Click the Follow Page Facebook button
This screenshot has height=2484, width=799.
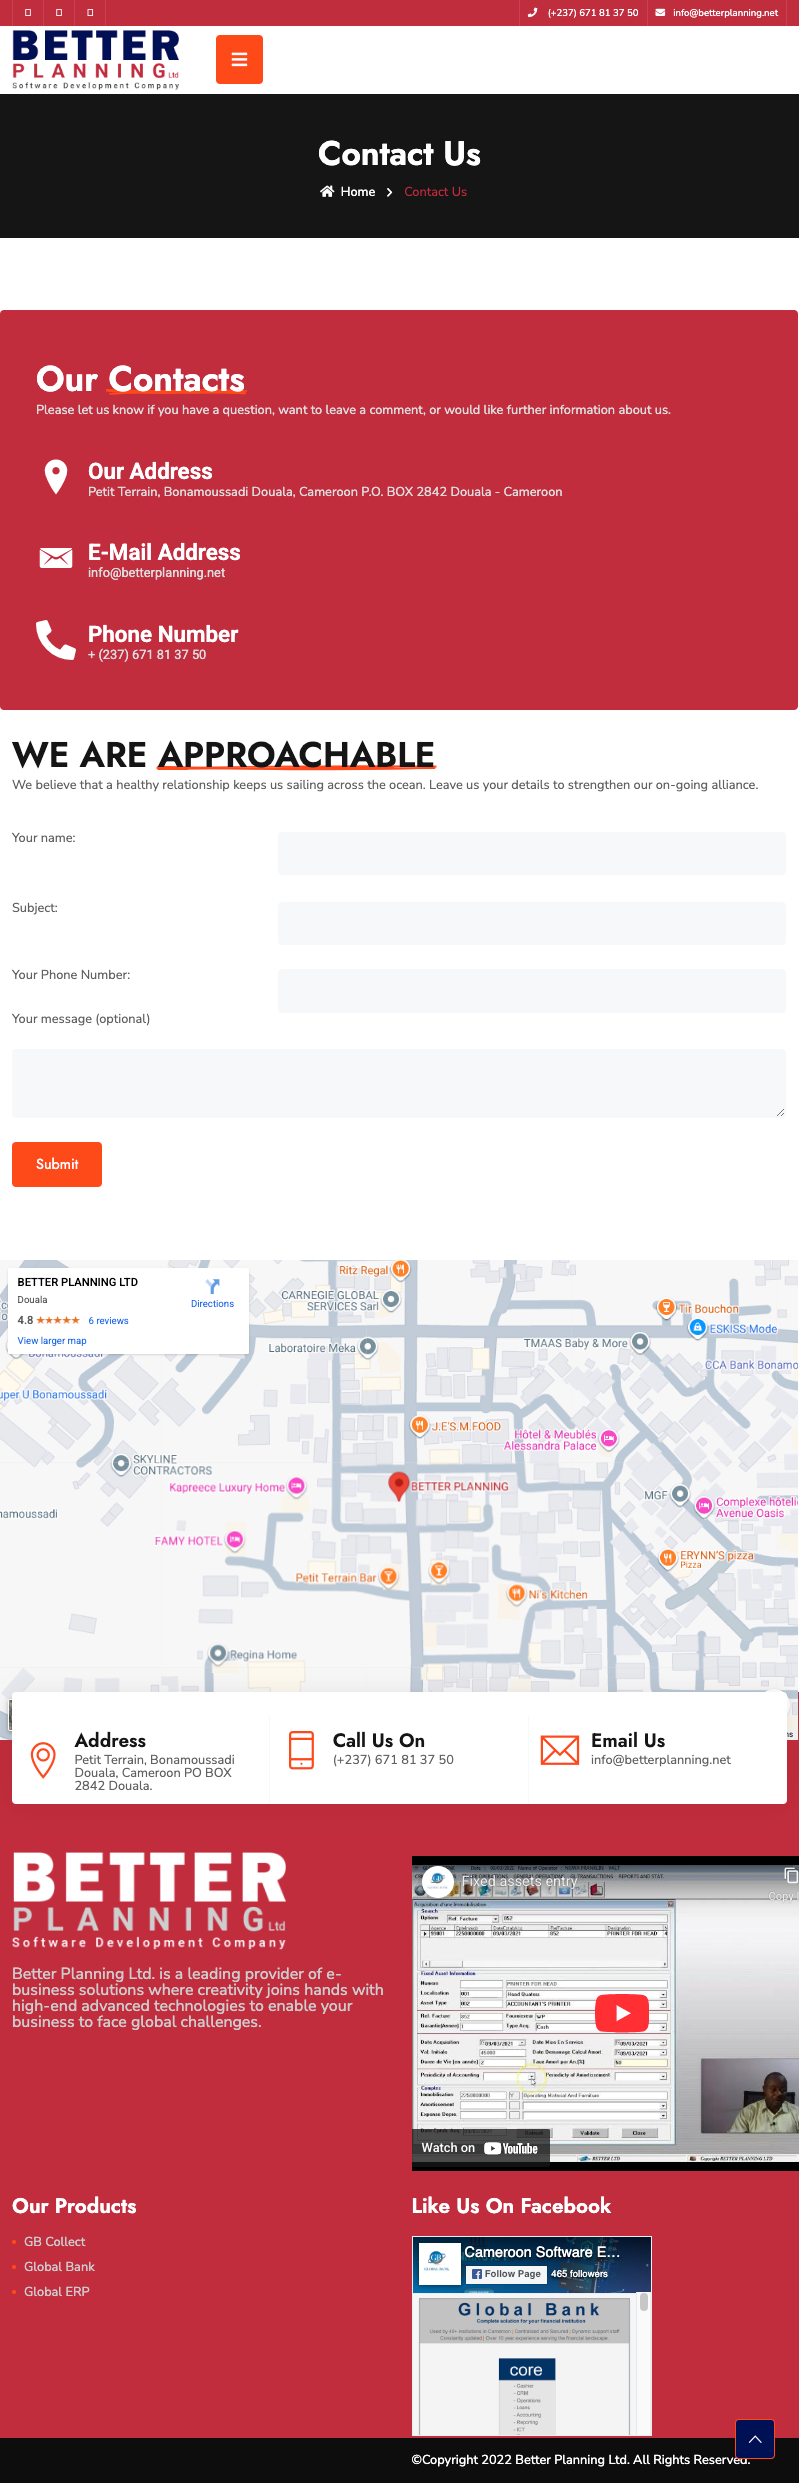(x=506, y=2273)
